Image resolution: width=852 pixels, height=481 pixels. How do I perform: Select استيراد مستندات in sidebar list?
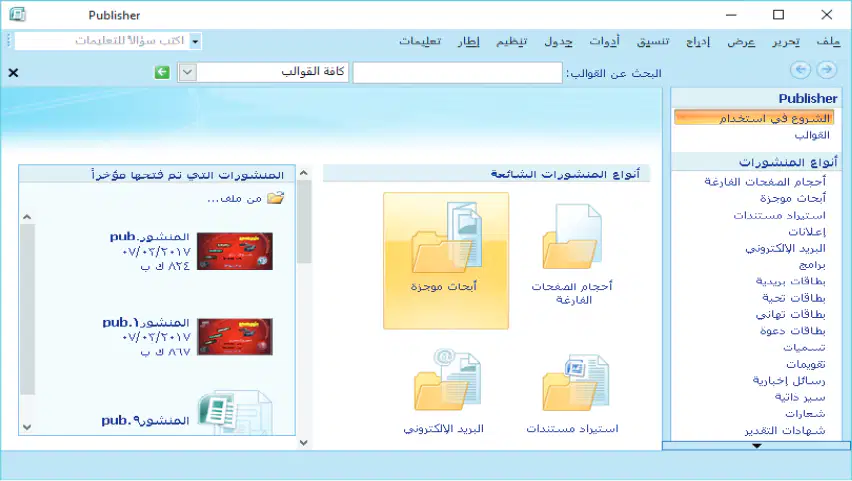779,215
